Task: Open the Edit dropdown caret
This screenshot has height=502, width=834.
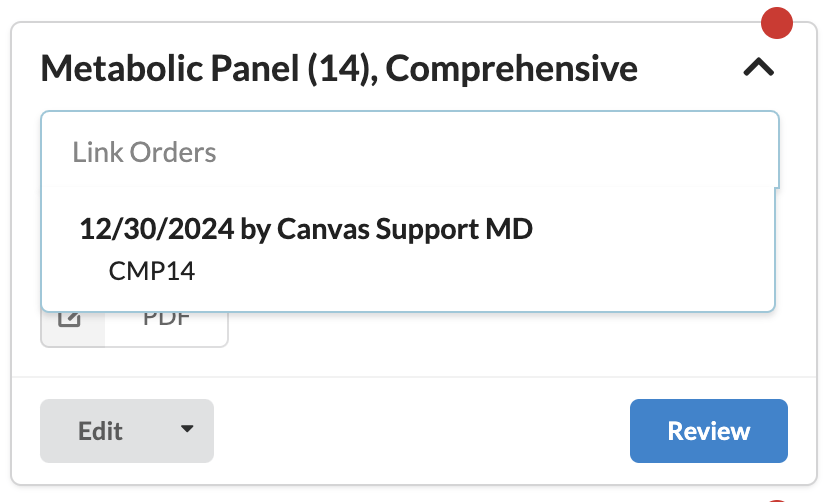Action: [x=186, y=430]
